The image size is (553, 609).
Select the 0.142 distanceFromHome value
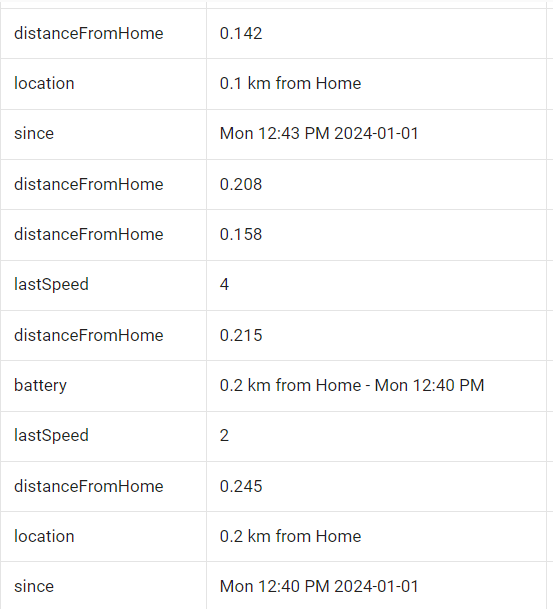[x=241, y=33]
